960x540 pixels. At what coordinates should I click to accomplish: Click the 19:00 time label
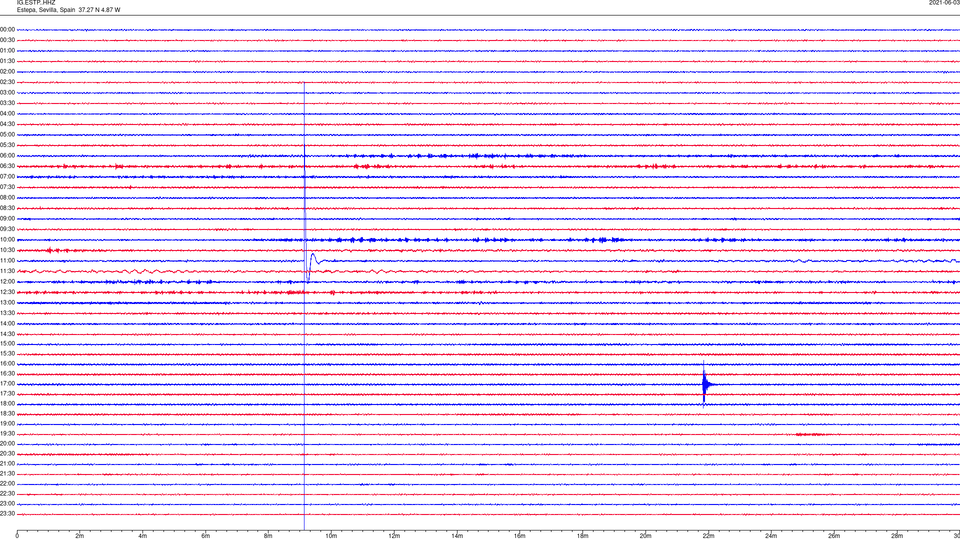7,424
